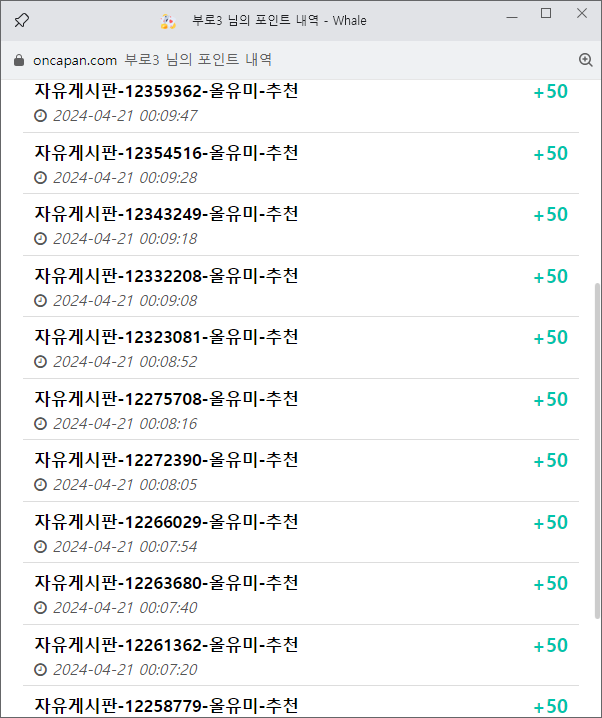
Task: Close the point history window
Action: coord(582,13)
